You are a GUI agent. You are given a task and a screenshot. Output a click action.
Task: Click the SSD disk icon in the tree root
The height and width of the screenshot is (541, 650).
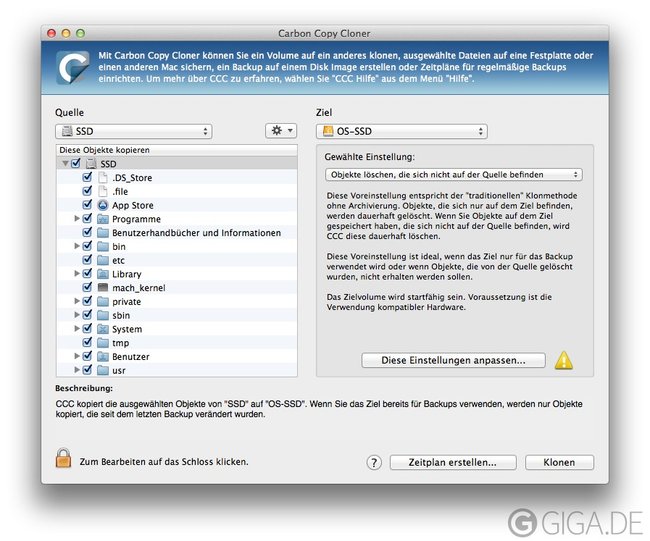click(x=91, y=163)
